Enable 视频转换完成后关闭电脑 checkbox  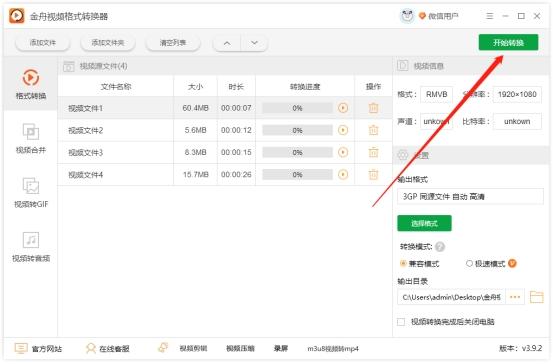pyautogui.click(x=401, y=322)
